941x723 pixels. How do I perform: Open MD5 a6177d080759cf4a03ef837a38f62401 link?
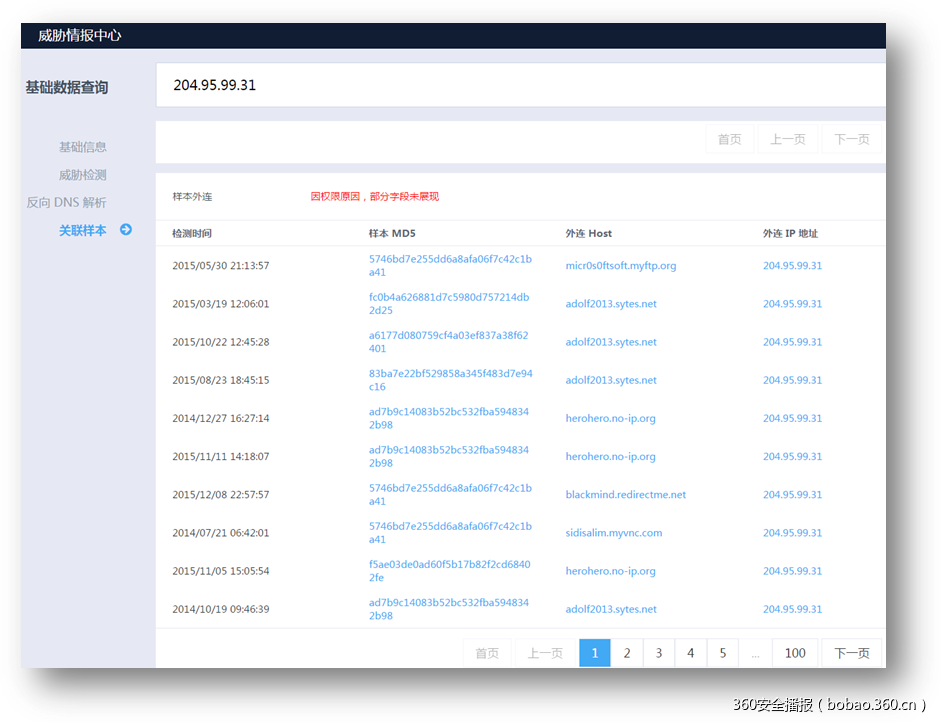[x=448, y=342]
